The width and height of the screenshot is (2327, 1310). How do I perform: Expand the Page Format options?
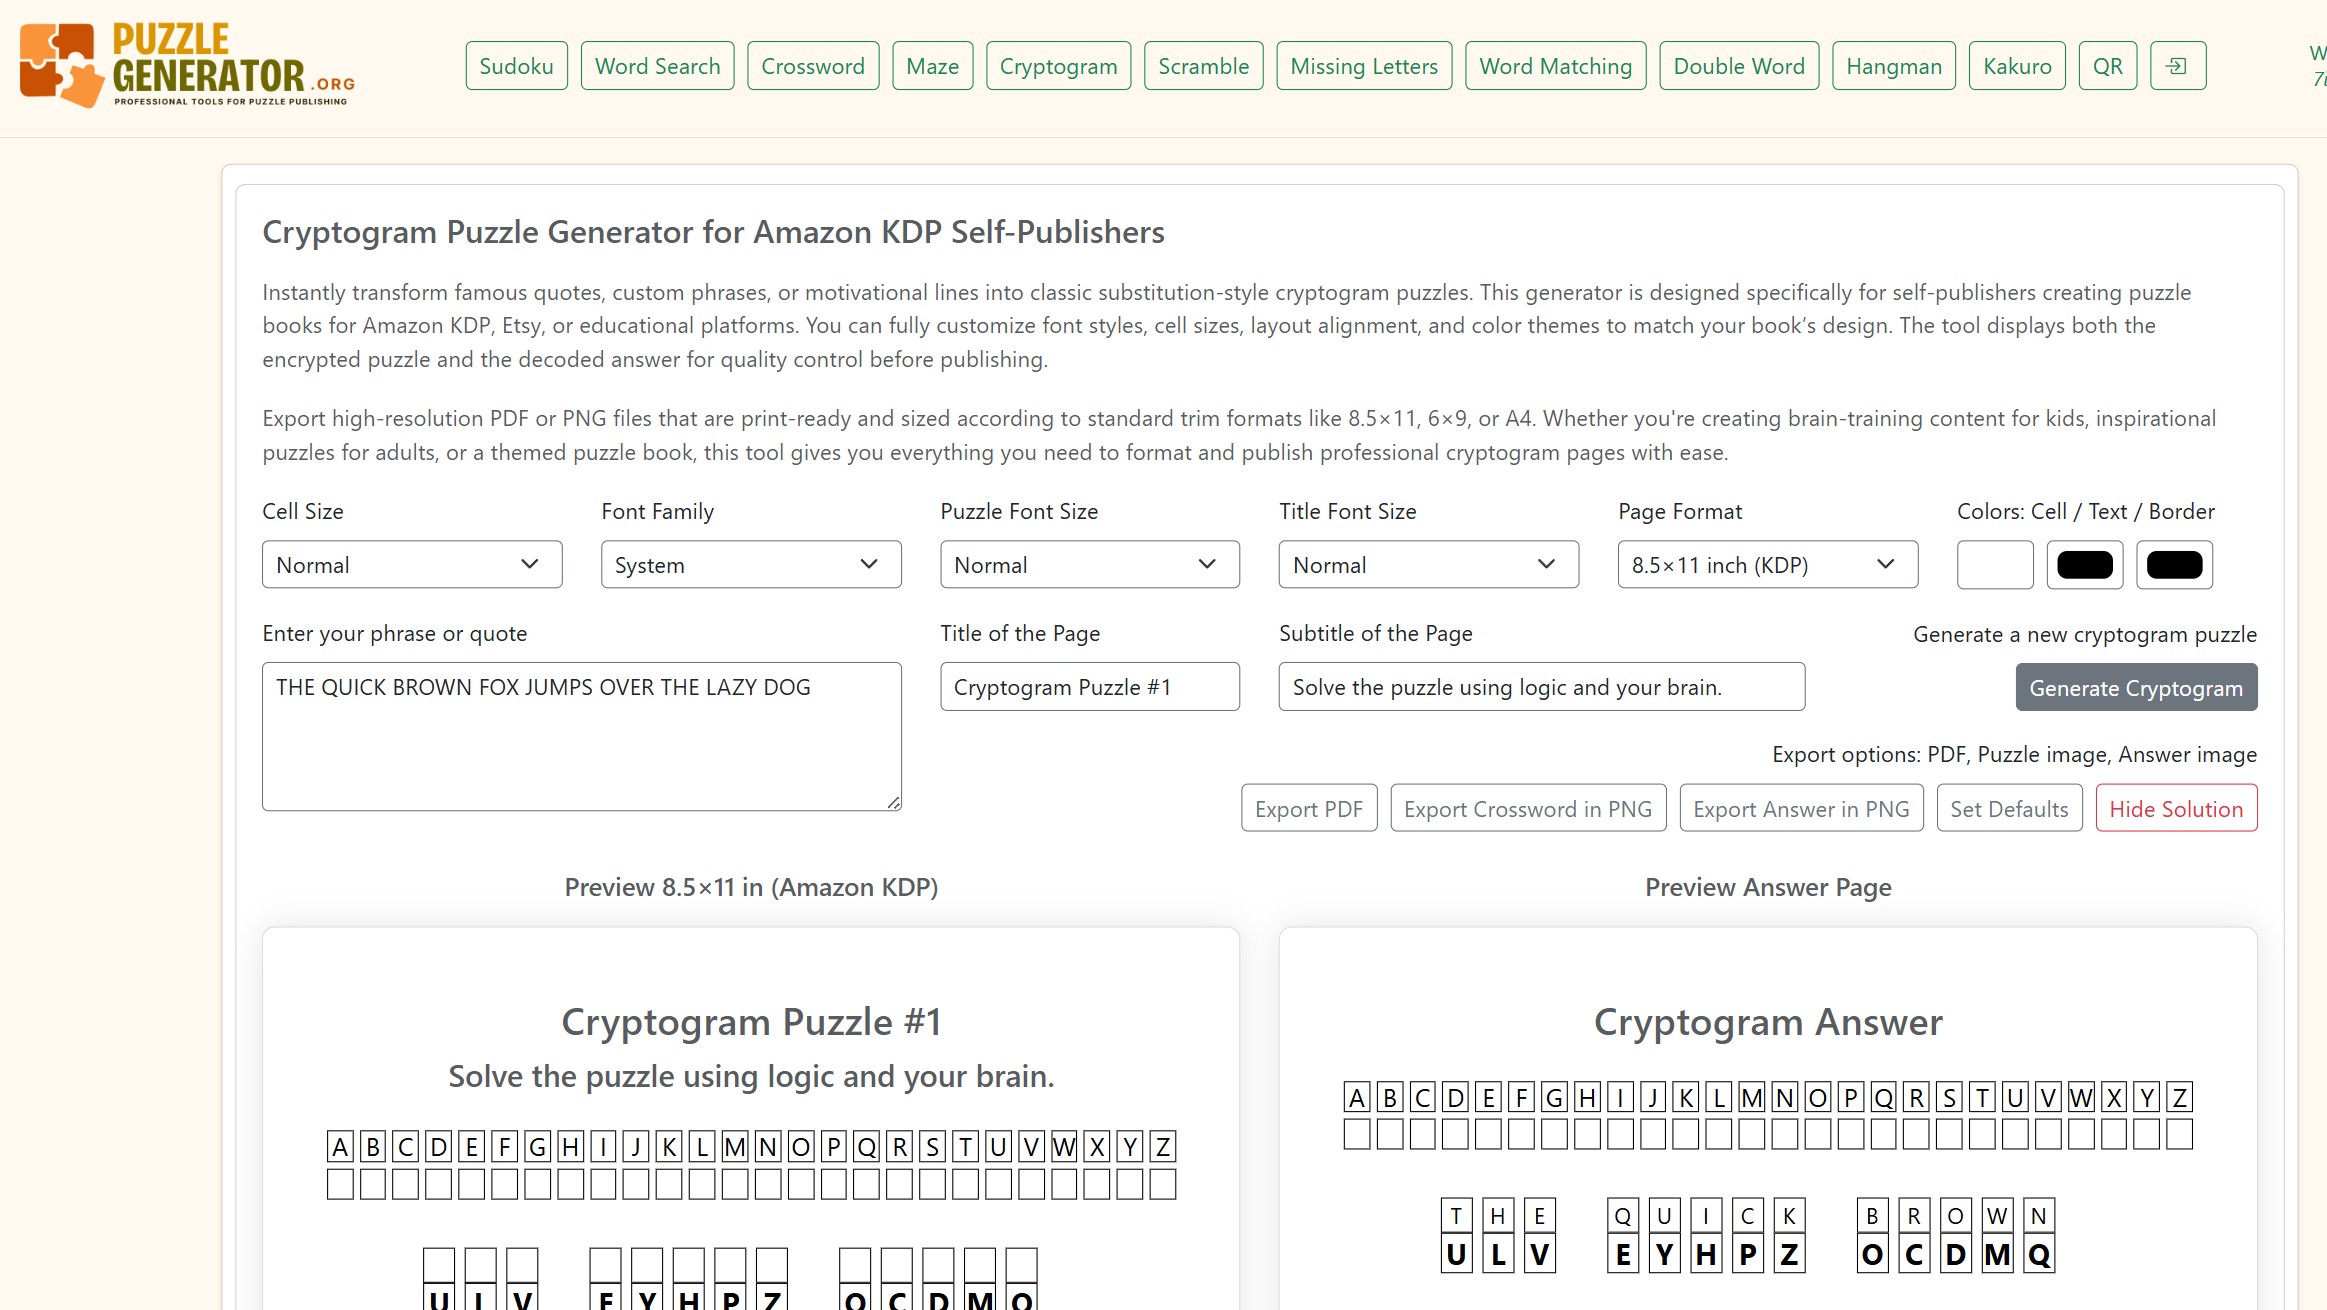click(1766, 564)
